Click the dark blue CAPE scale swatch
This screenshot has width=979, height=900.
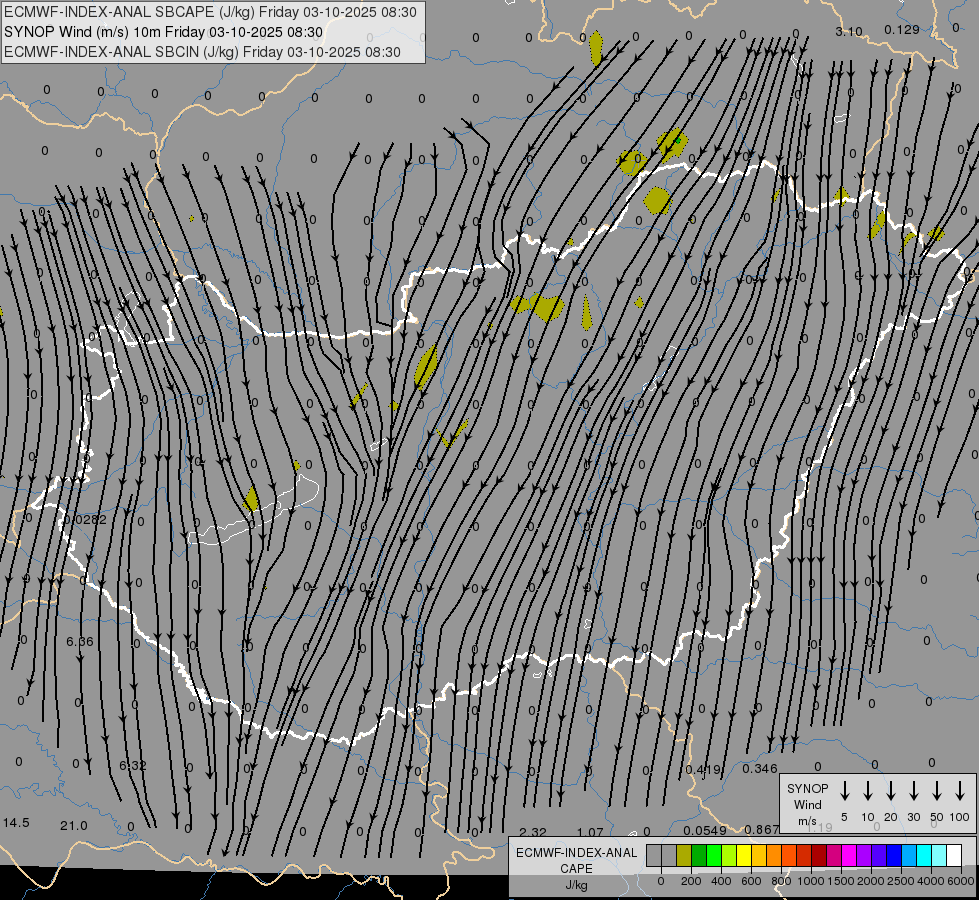tap(894, 855)
